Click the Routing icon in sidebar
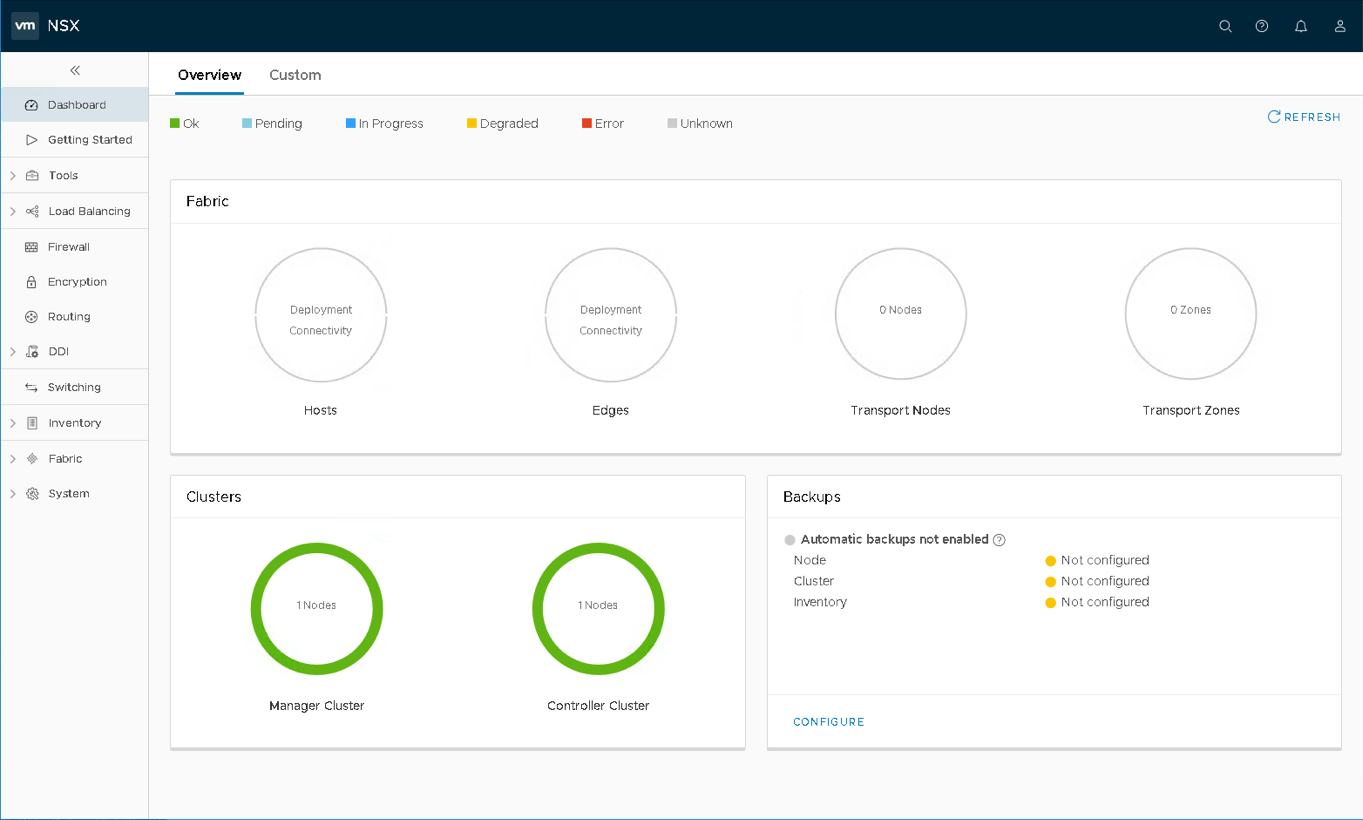 31,317
